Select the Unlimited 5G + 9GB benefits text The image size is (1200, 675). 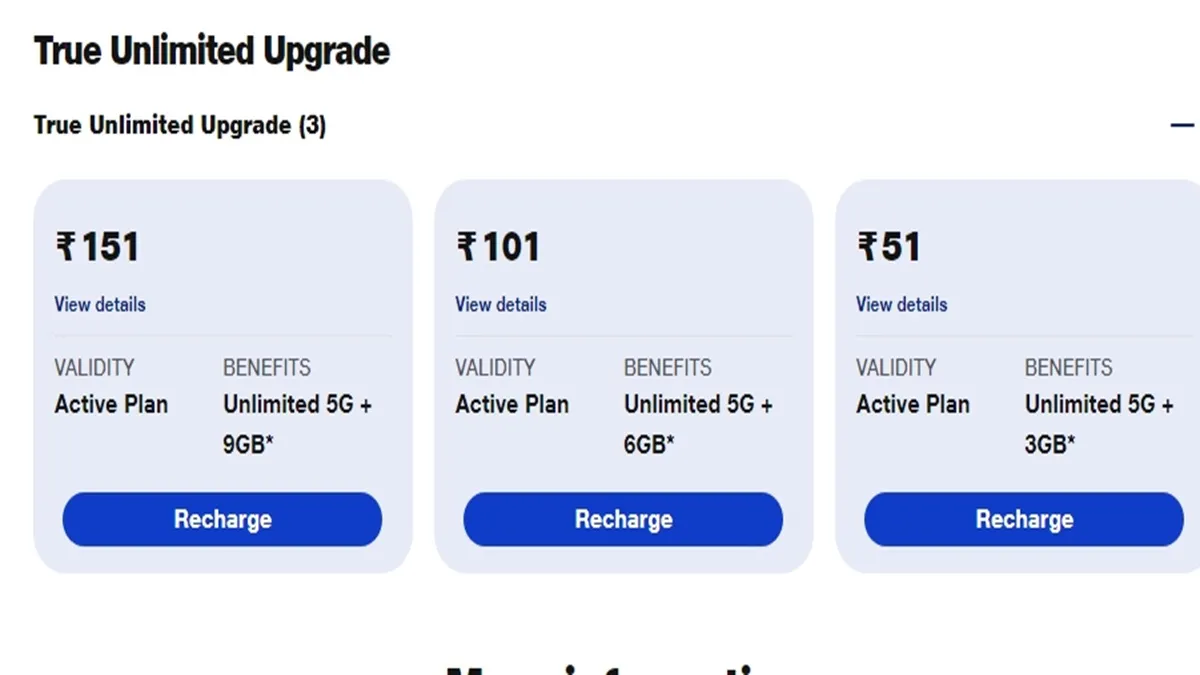(297, 423)
